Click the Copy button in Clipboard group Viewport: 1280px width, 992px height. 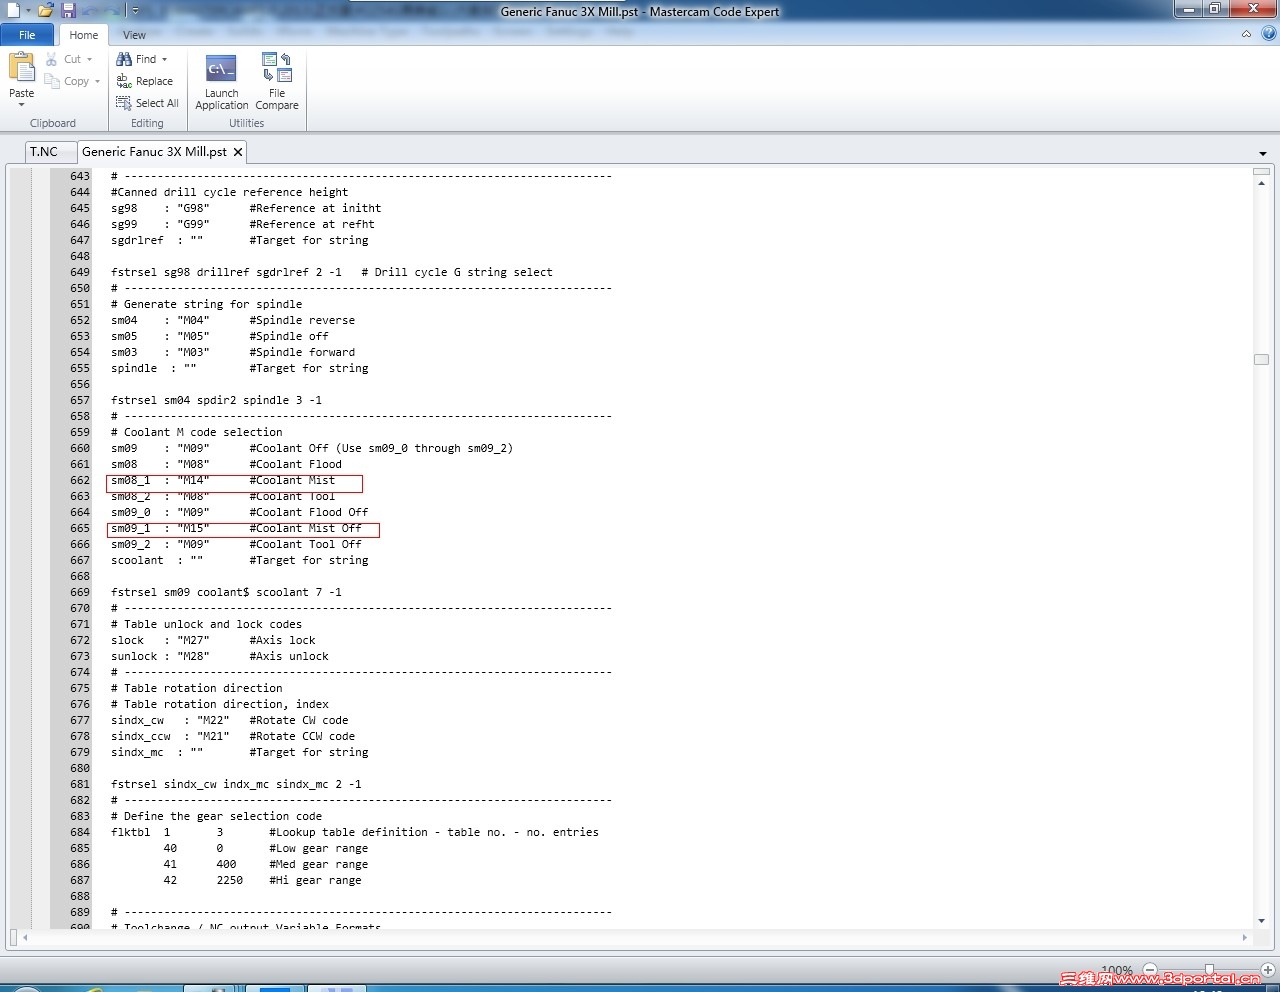[x=68, y=81]
